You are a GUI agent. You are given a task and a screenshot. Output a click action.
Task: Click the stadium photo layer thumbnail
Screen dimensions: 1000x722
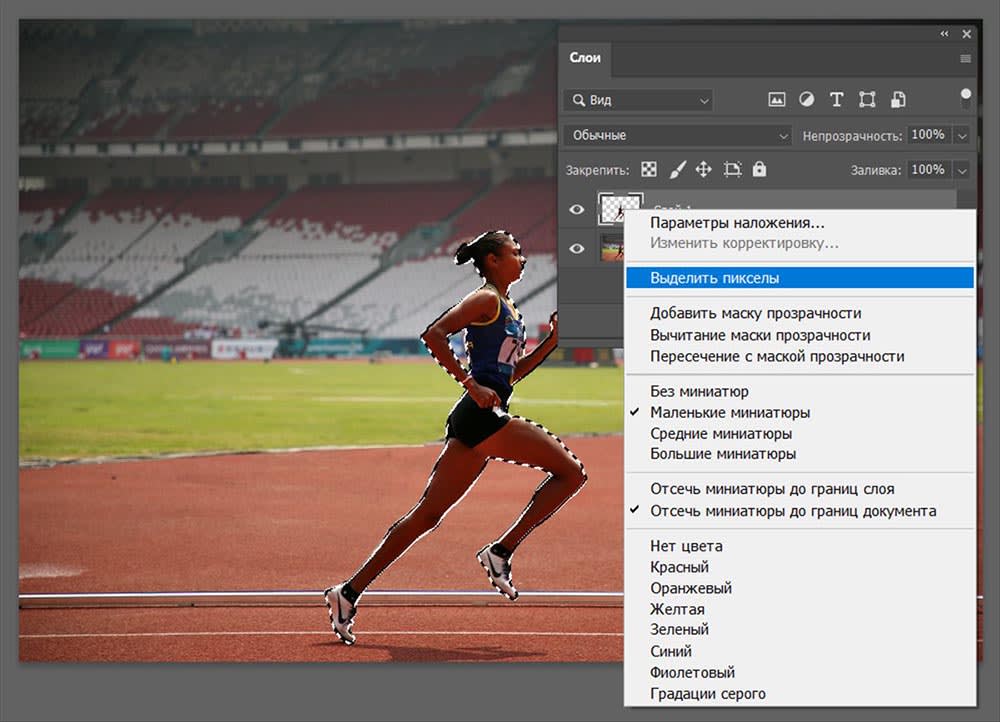click(x=612, y=248)
